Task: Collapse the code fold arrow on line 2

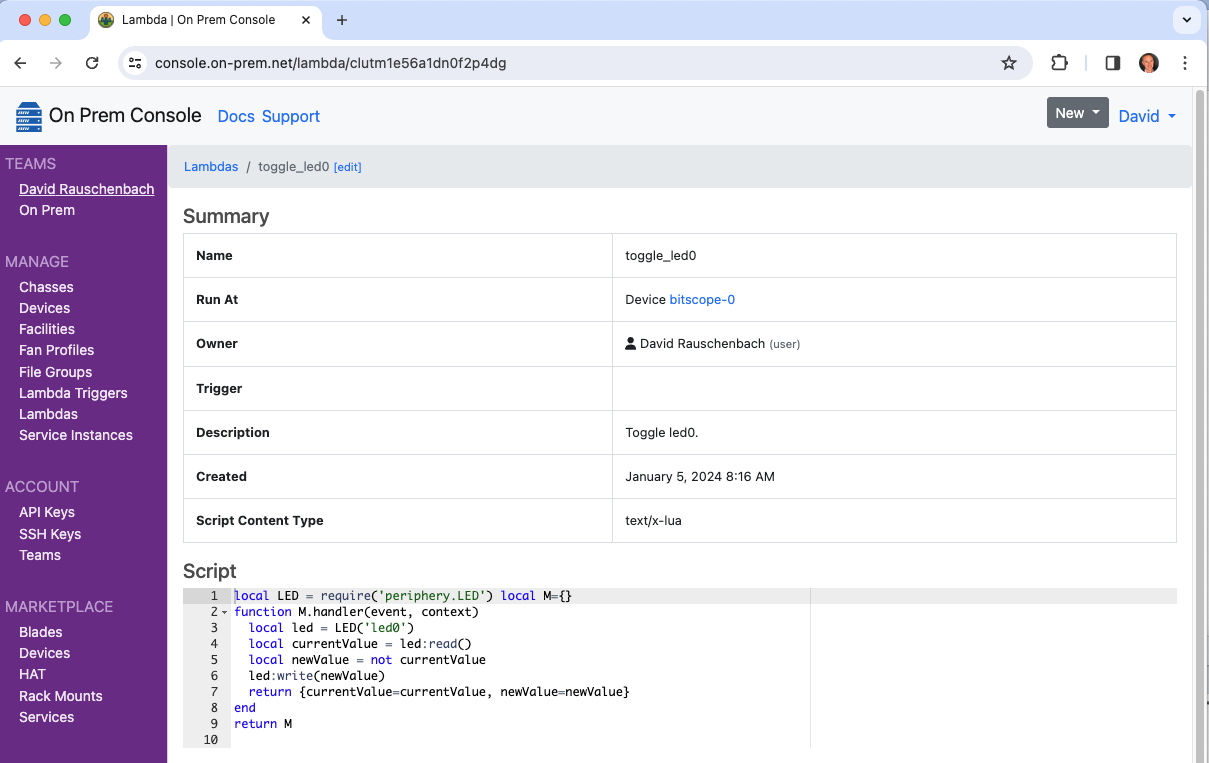Action: click(x=224, y=612)
